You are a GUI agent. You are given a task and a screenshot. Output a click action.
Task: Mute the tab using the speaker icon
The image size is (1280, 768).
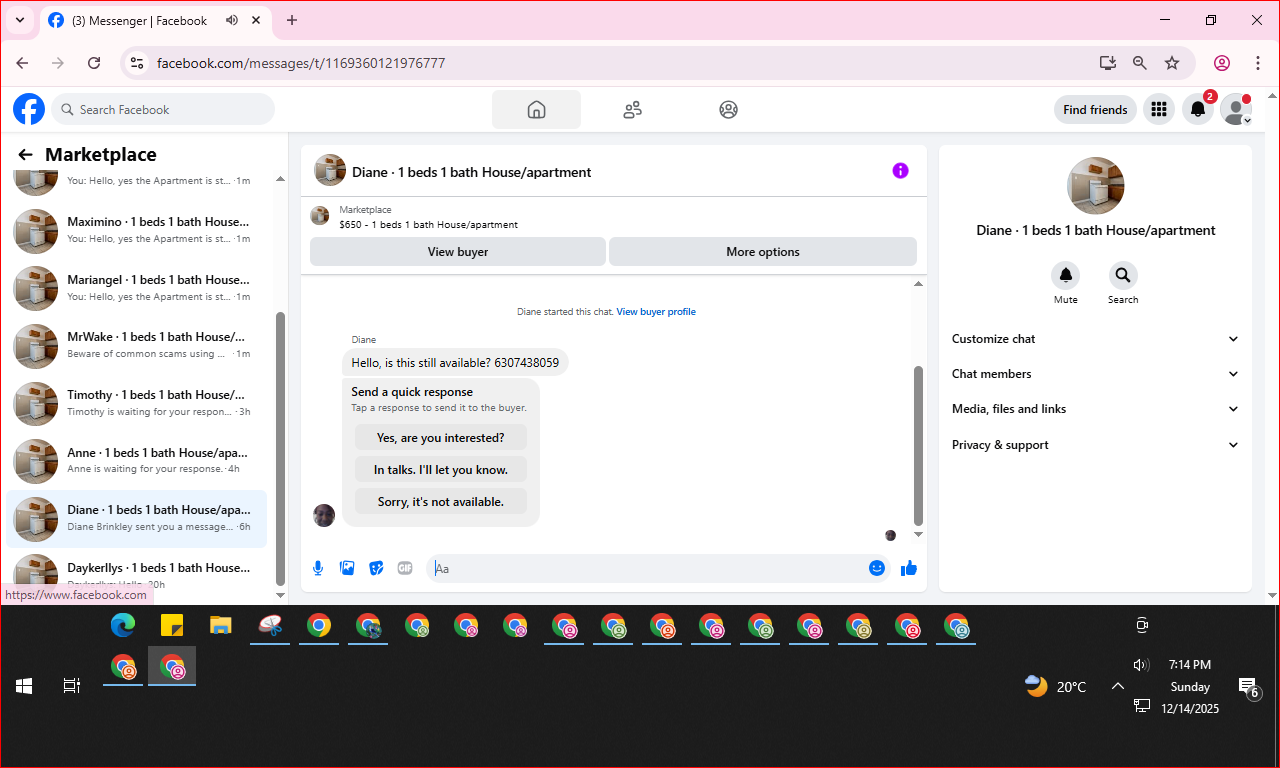(232, 20)
